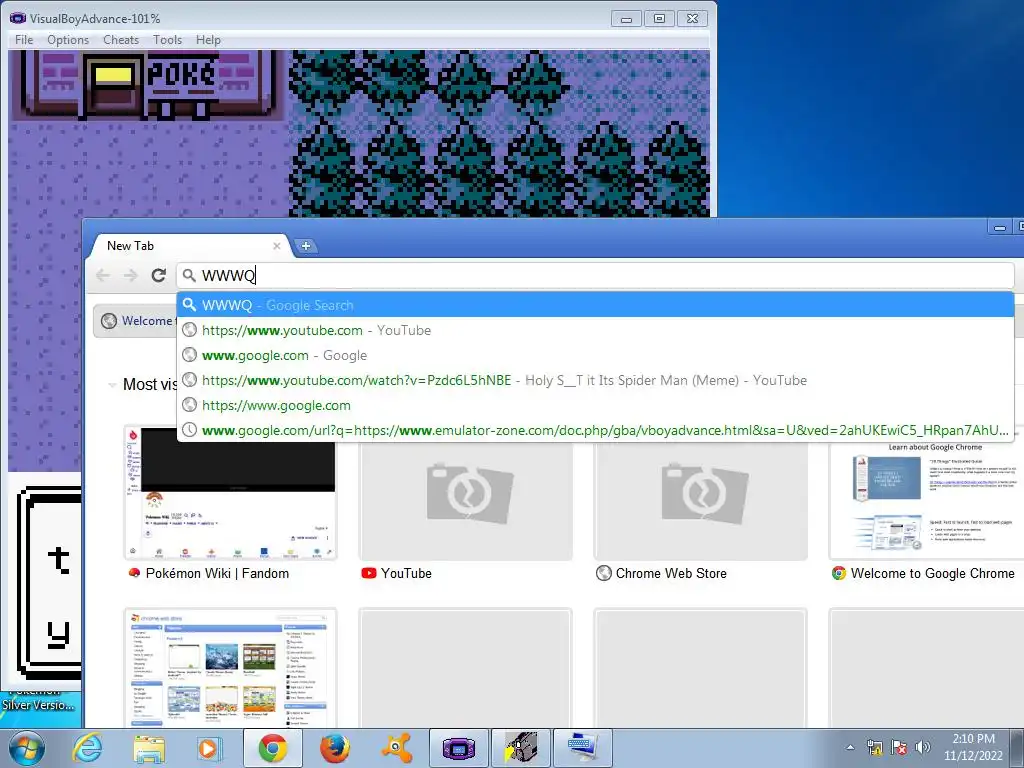Click globe favicon beside Chrome Web Store
This screenshot has height=768, width=1024.
pos(603,573)
